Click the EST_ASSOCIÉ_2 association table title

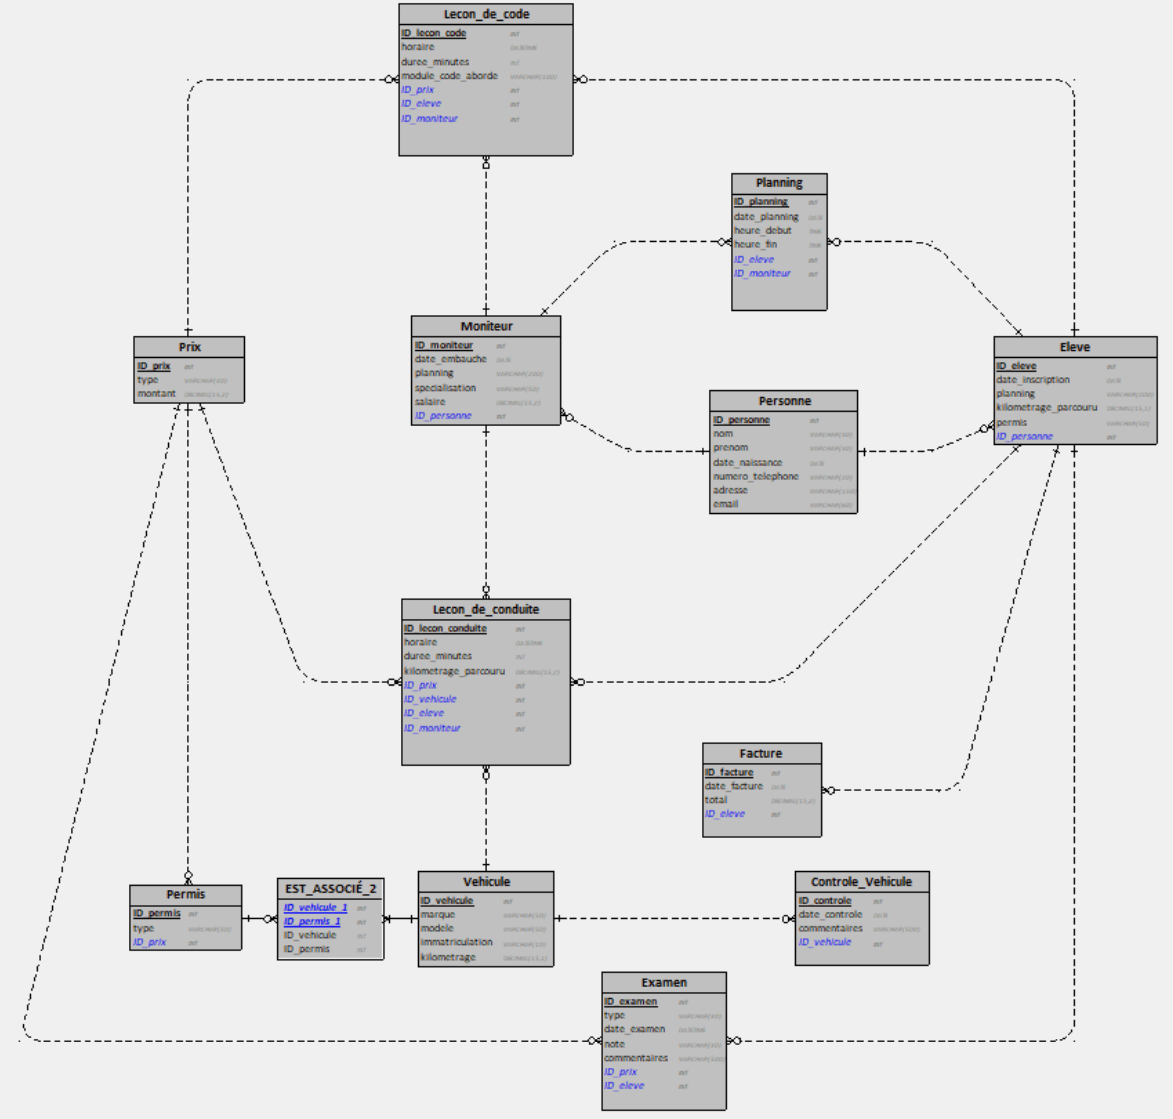click(x=330, y=888)
